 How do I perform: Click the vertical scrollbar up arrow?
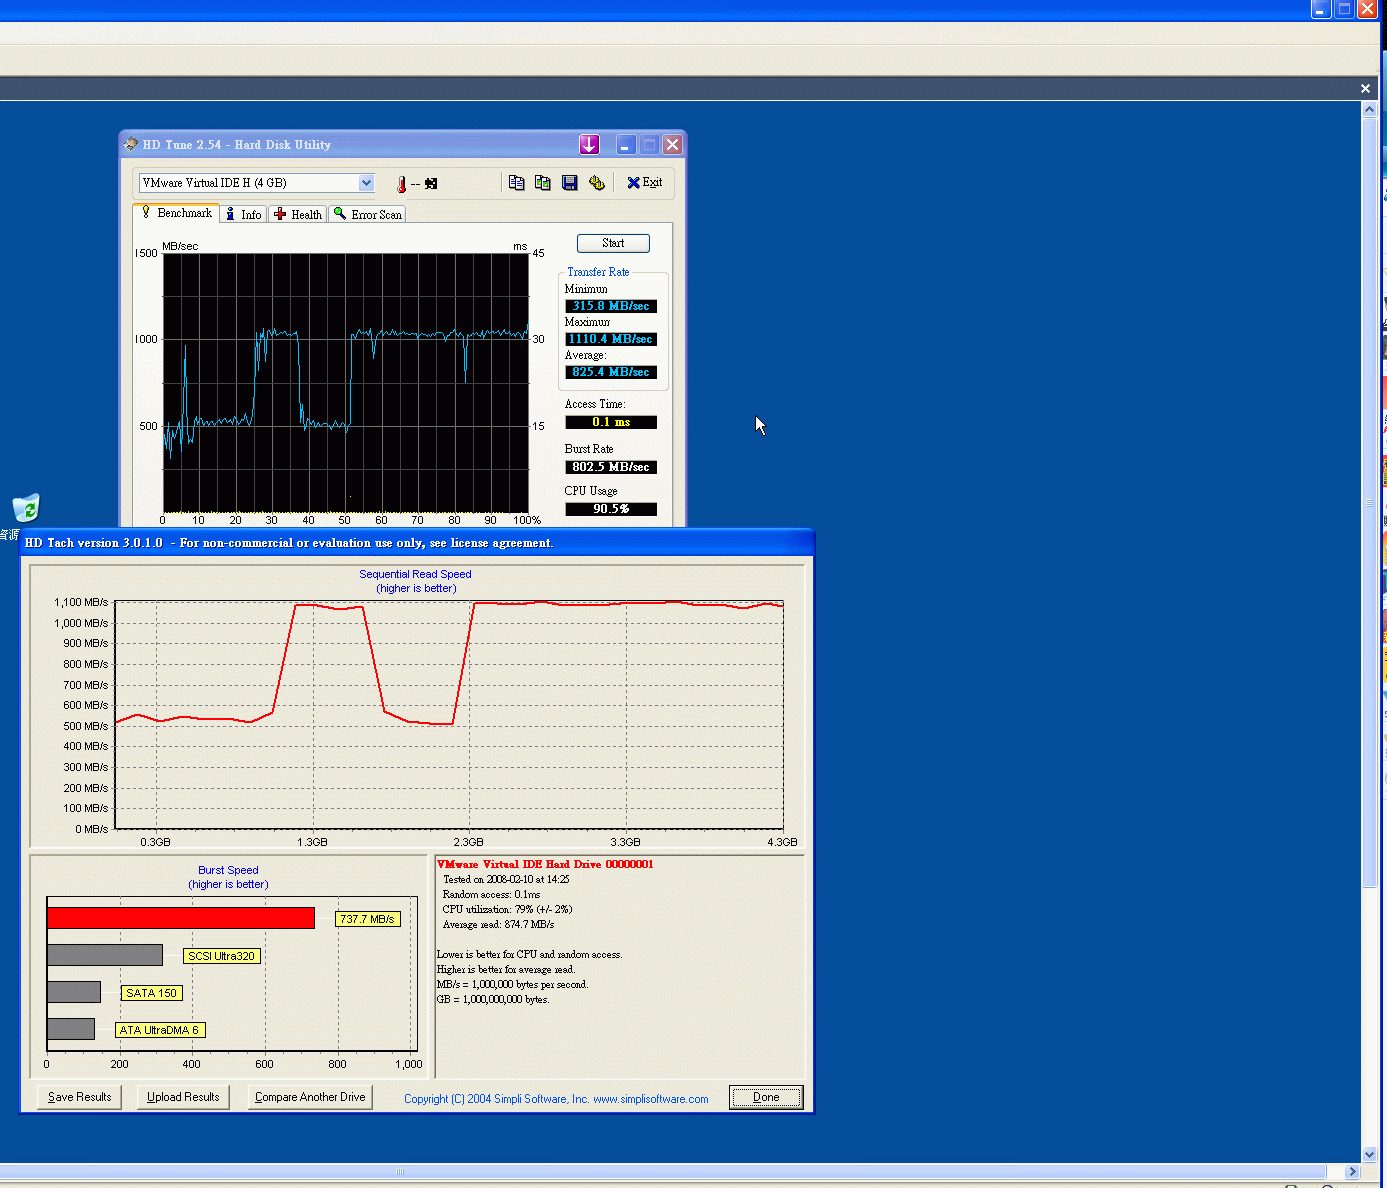pos(1370,110)
